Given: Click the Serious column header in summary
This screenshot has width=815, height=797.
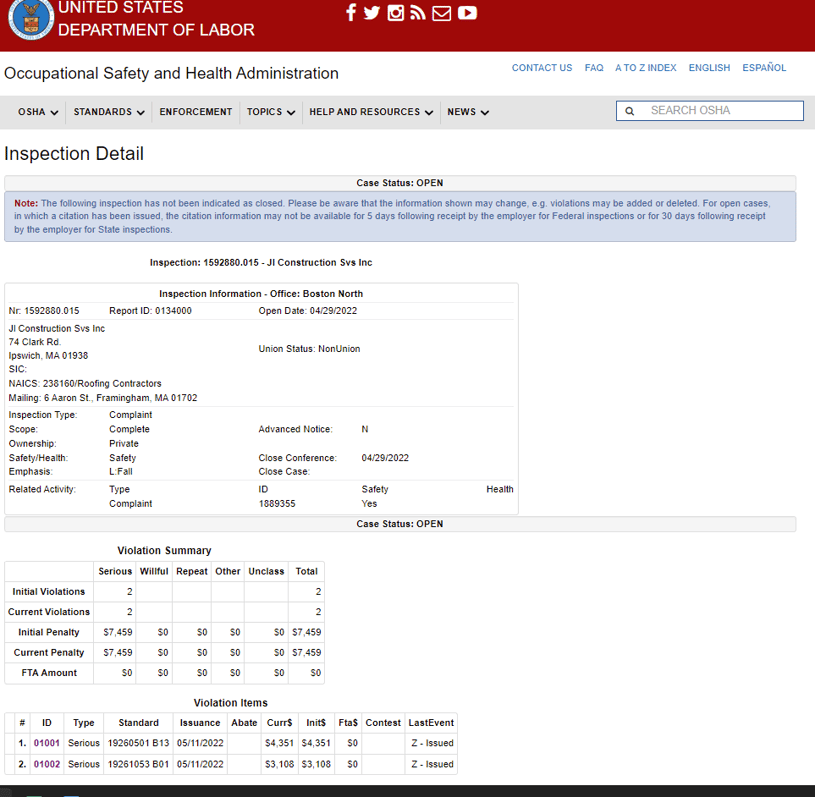Looking at the screenshot, I should (115, 571).
